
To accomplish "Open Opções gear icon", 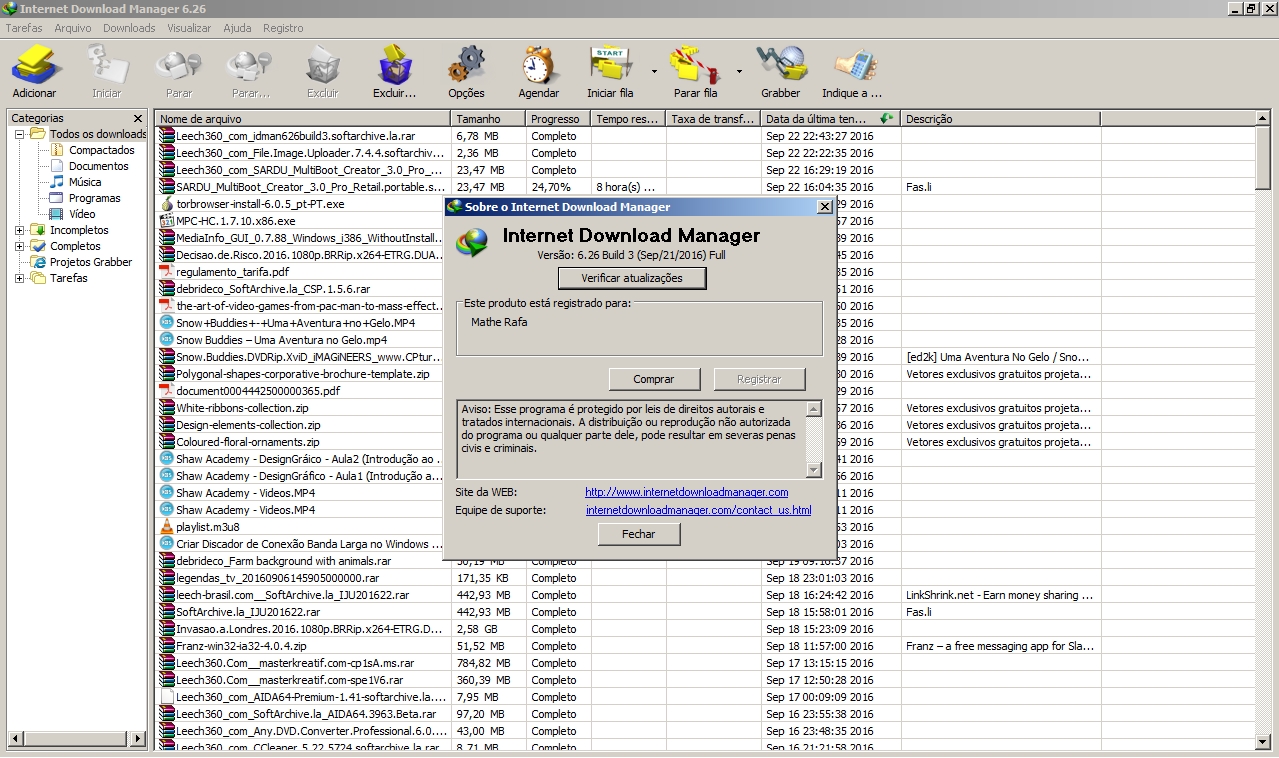I will pyautogui.click(x=466, y=66).
